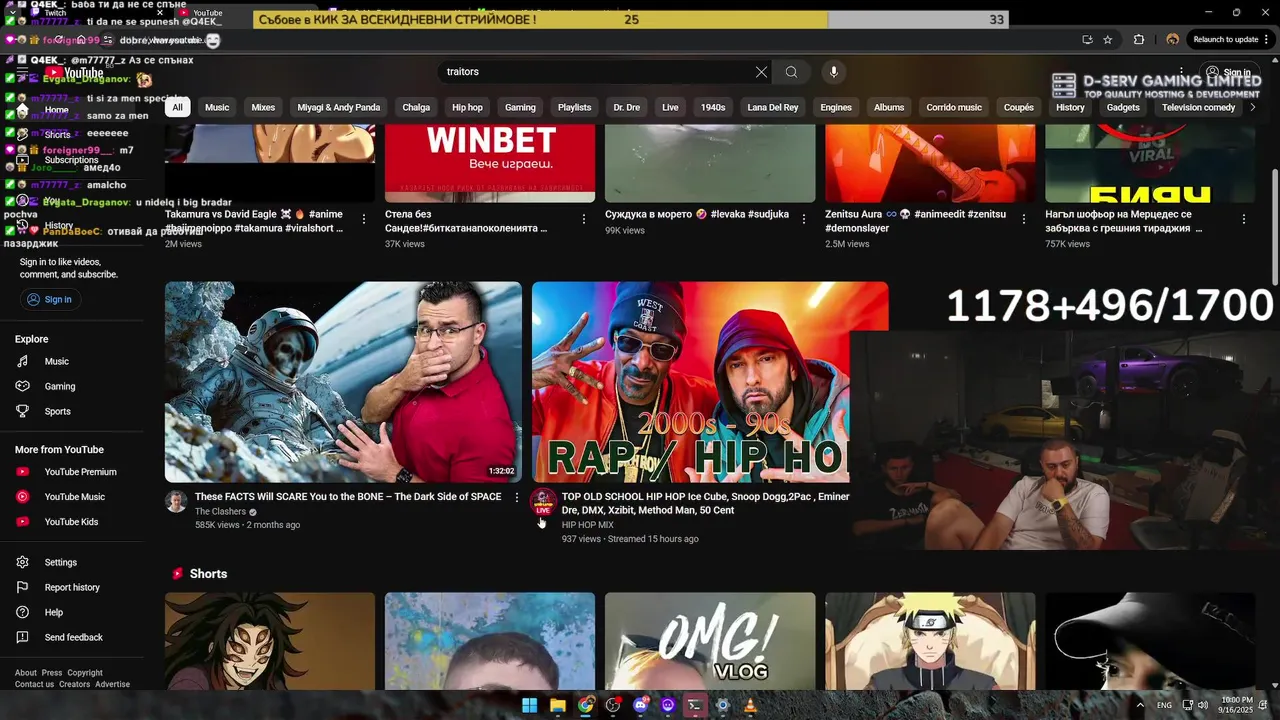Viewport: 1280px width, 720px height.
Task: Open the Creators footer link
Action: [75, 685]
